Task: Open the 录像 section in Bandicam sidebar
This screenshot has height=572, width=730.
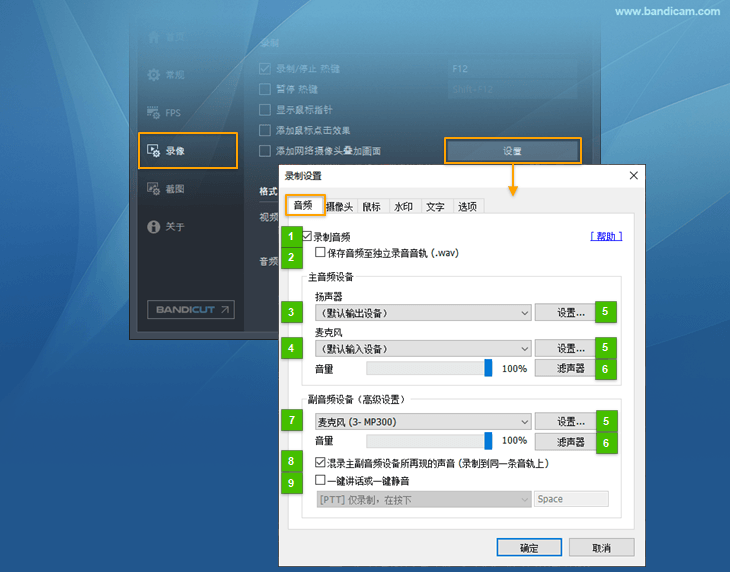Action: (x=188, y=150)
